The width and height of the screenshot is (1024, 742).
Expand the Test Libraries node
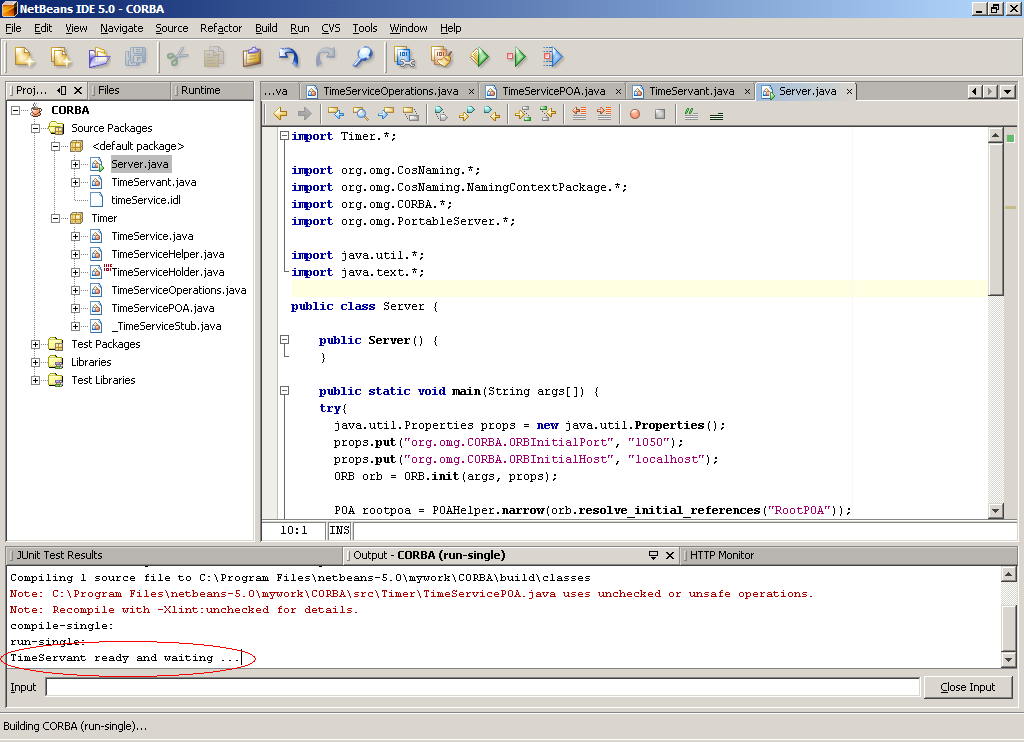click(x=35, y=380)
